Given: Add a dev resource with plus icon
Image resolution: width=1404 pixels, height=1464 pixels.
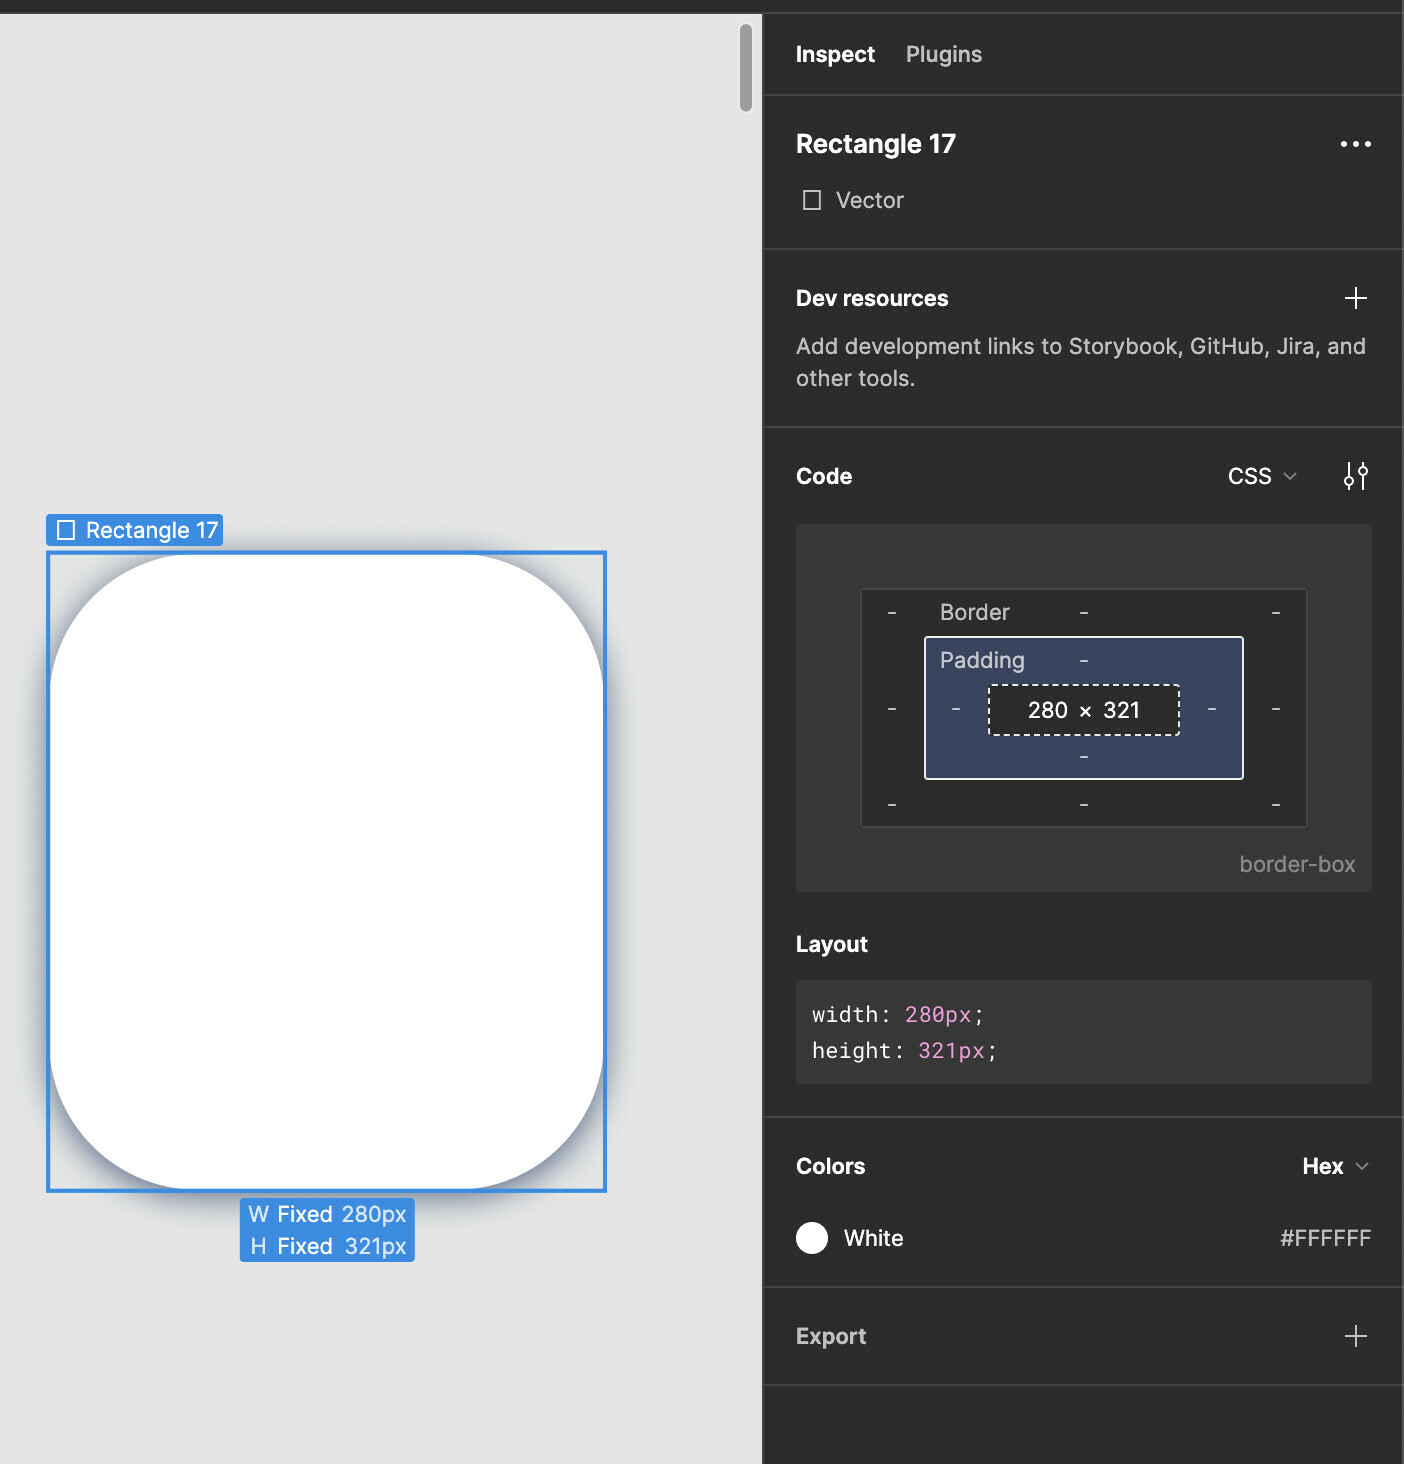Looking at the screenshot, I should pyautogui.click(x=1355, y=298).
